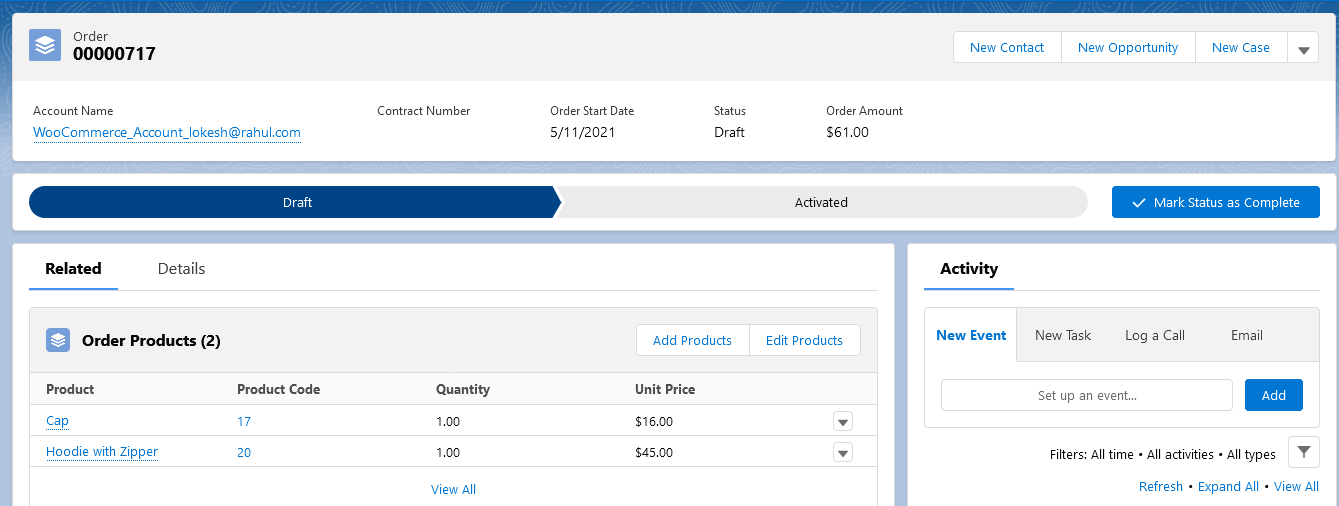Screen dimensions: 1339x506
Task: Open the Hoodie with Zipper product link
Action: [102, 452]
